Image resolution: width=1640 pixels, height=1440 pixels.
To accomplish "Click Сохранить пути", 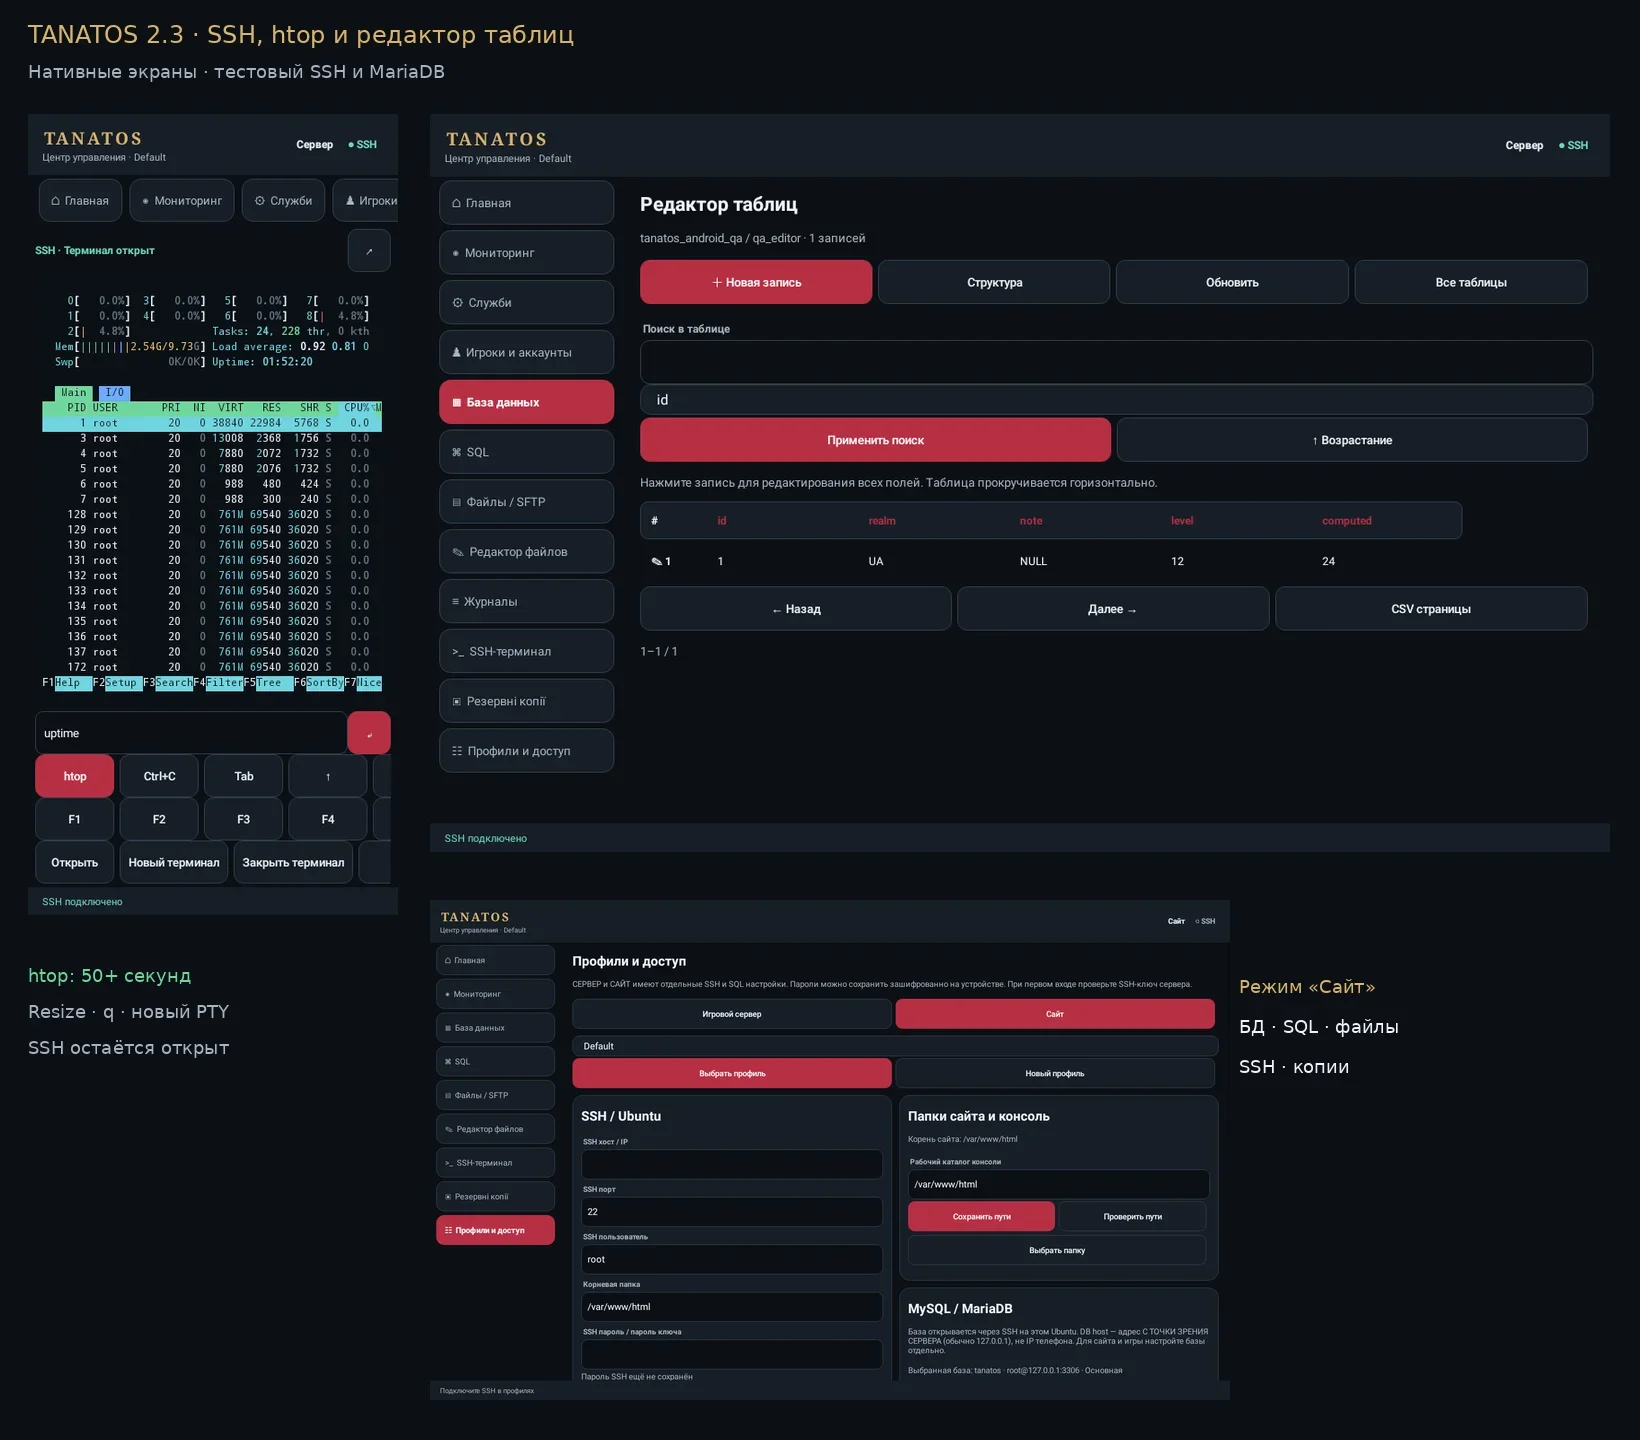I will tap(981, 1217).
